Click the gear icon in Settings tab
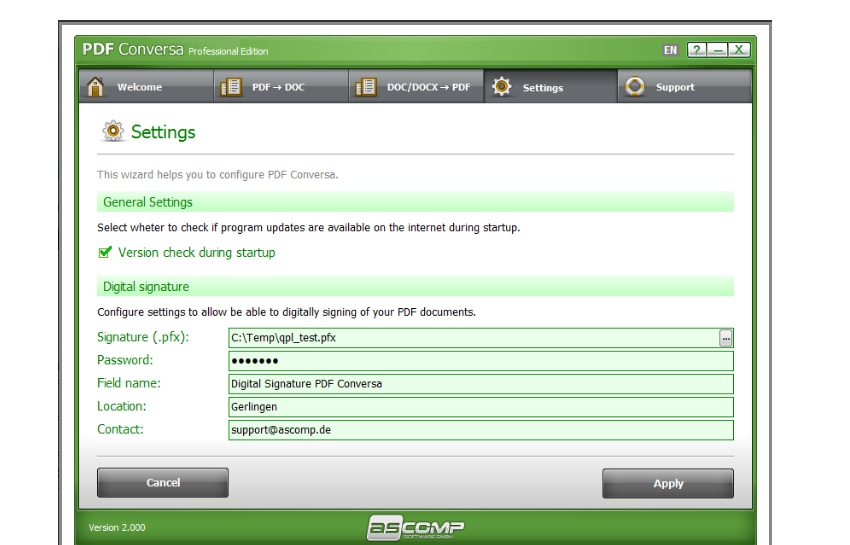850x545 pixels. pyautogui.click(x=501, y=87)
